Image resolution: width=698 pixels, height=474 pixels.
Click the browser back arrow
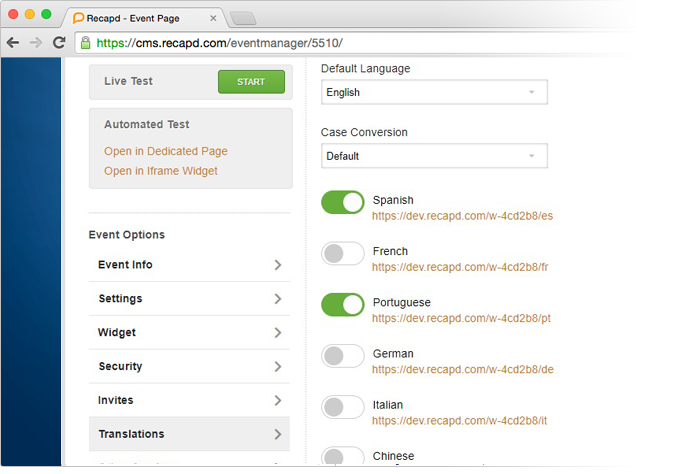tap(13, 43)
